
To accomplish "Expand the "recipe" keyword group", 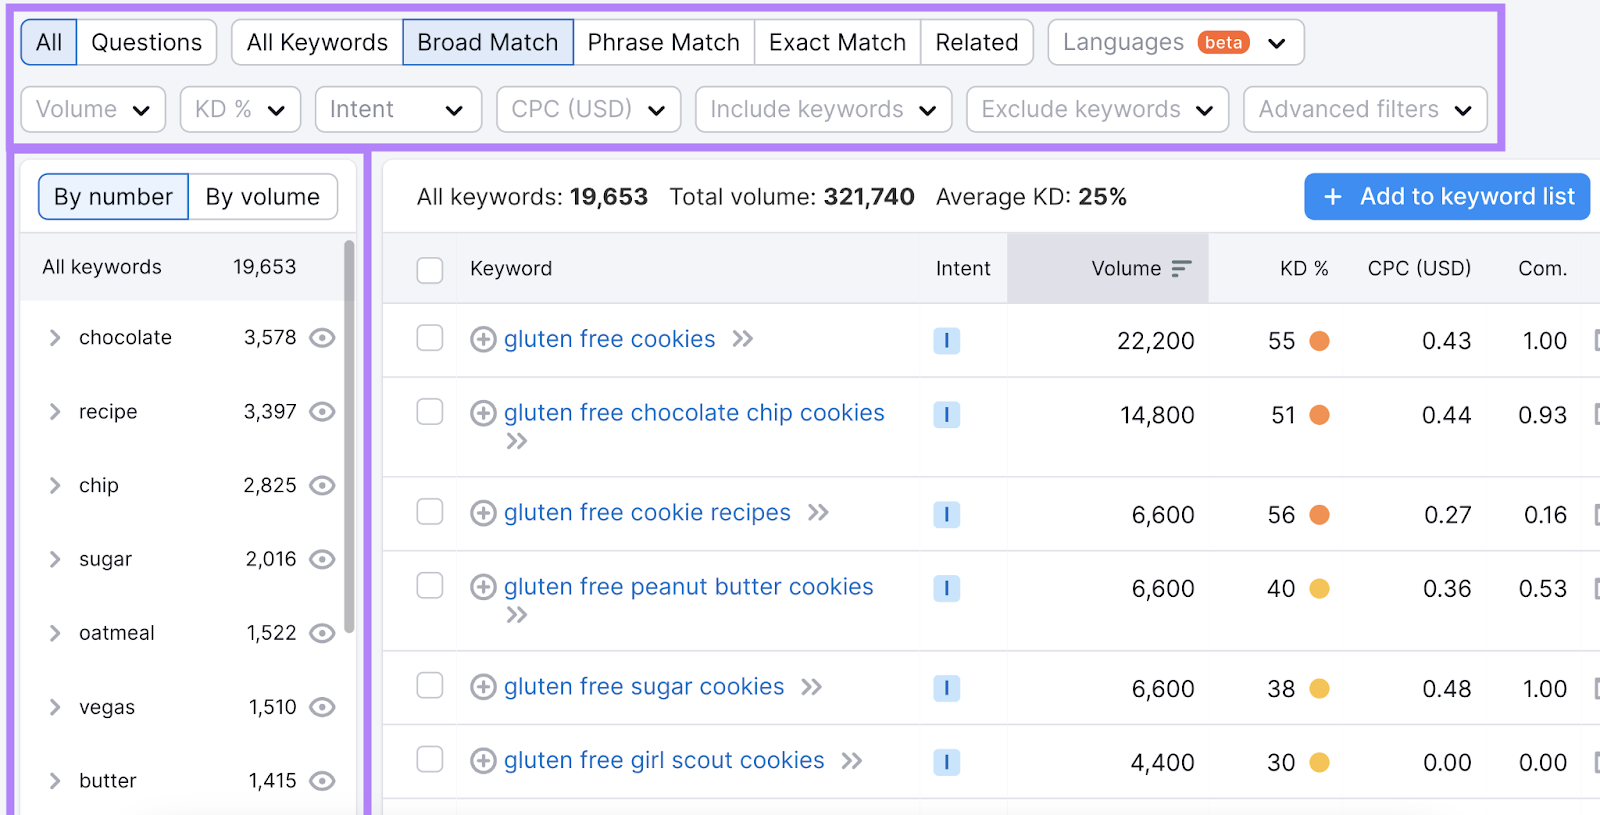I will (x=55, y=411).
